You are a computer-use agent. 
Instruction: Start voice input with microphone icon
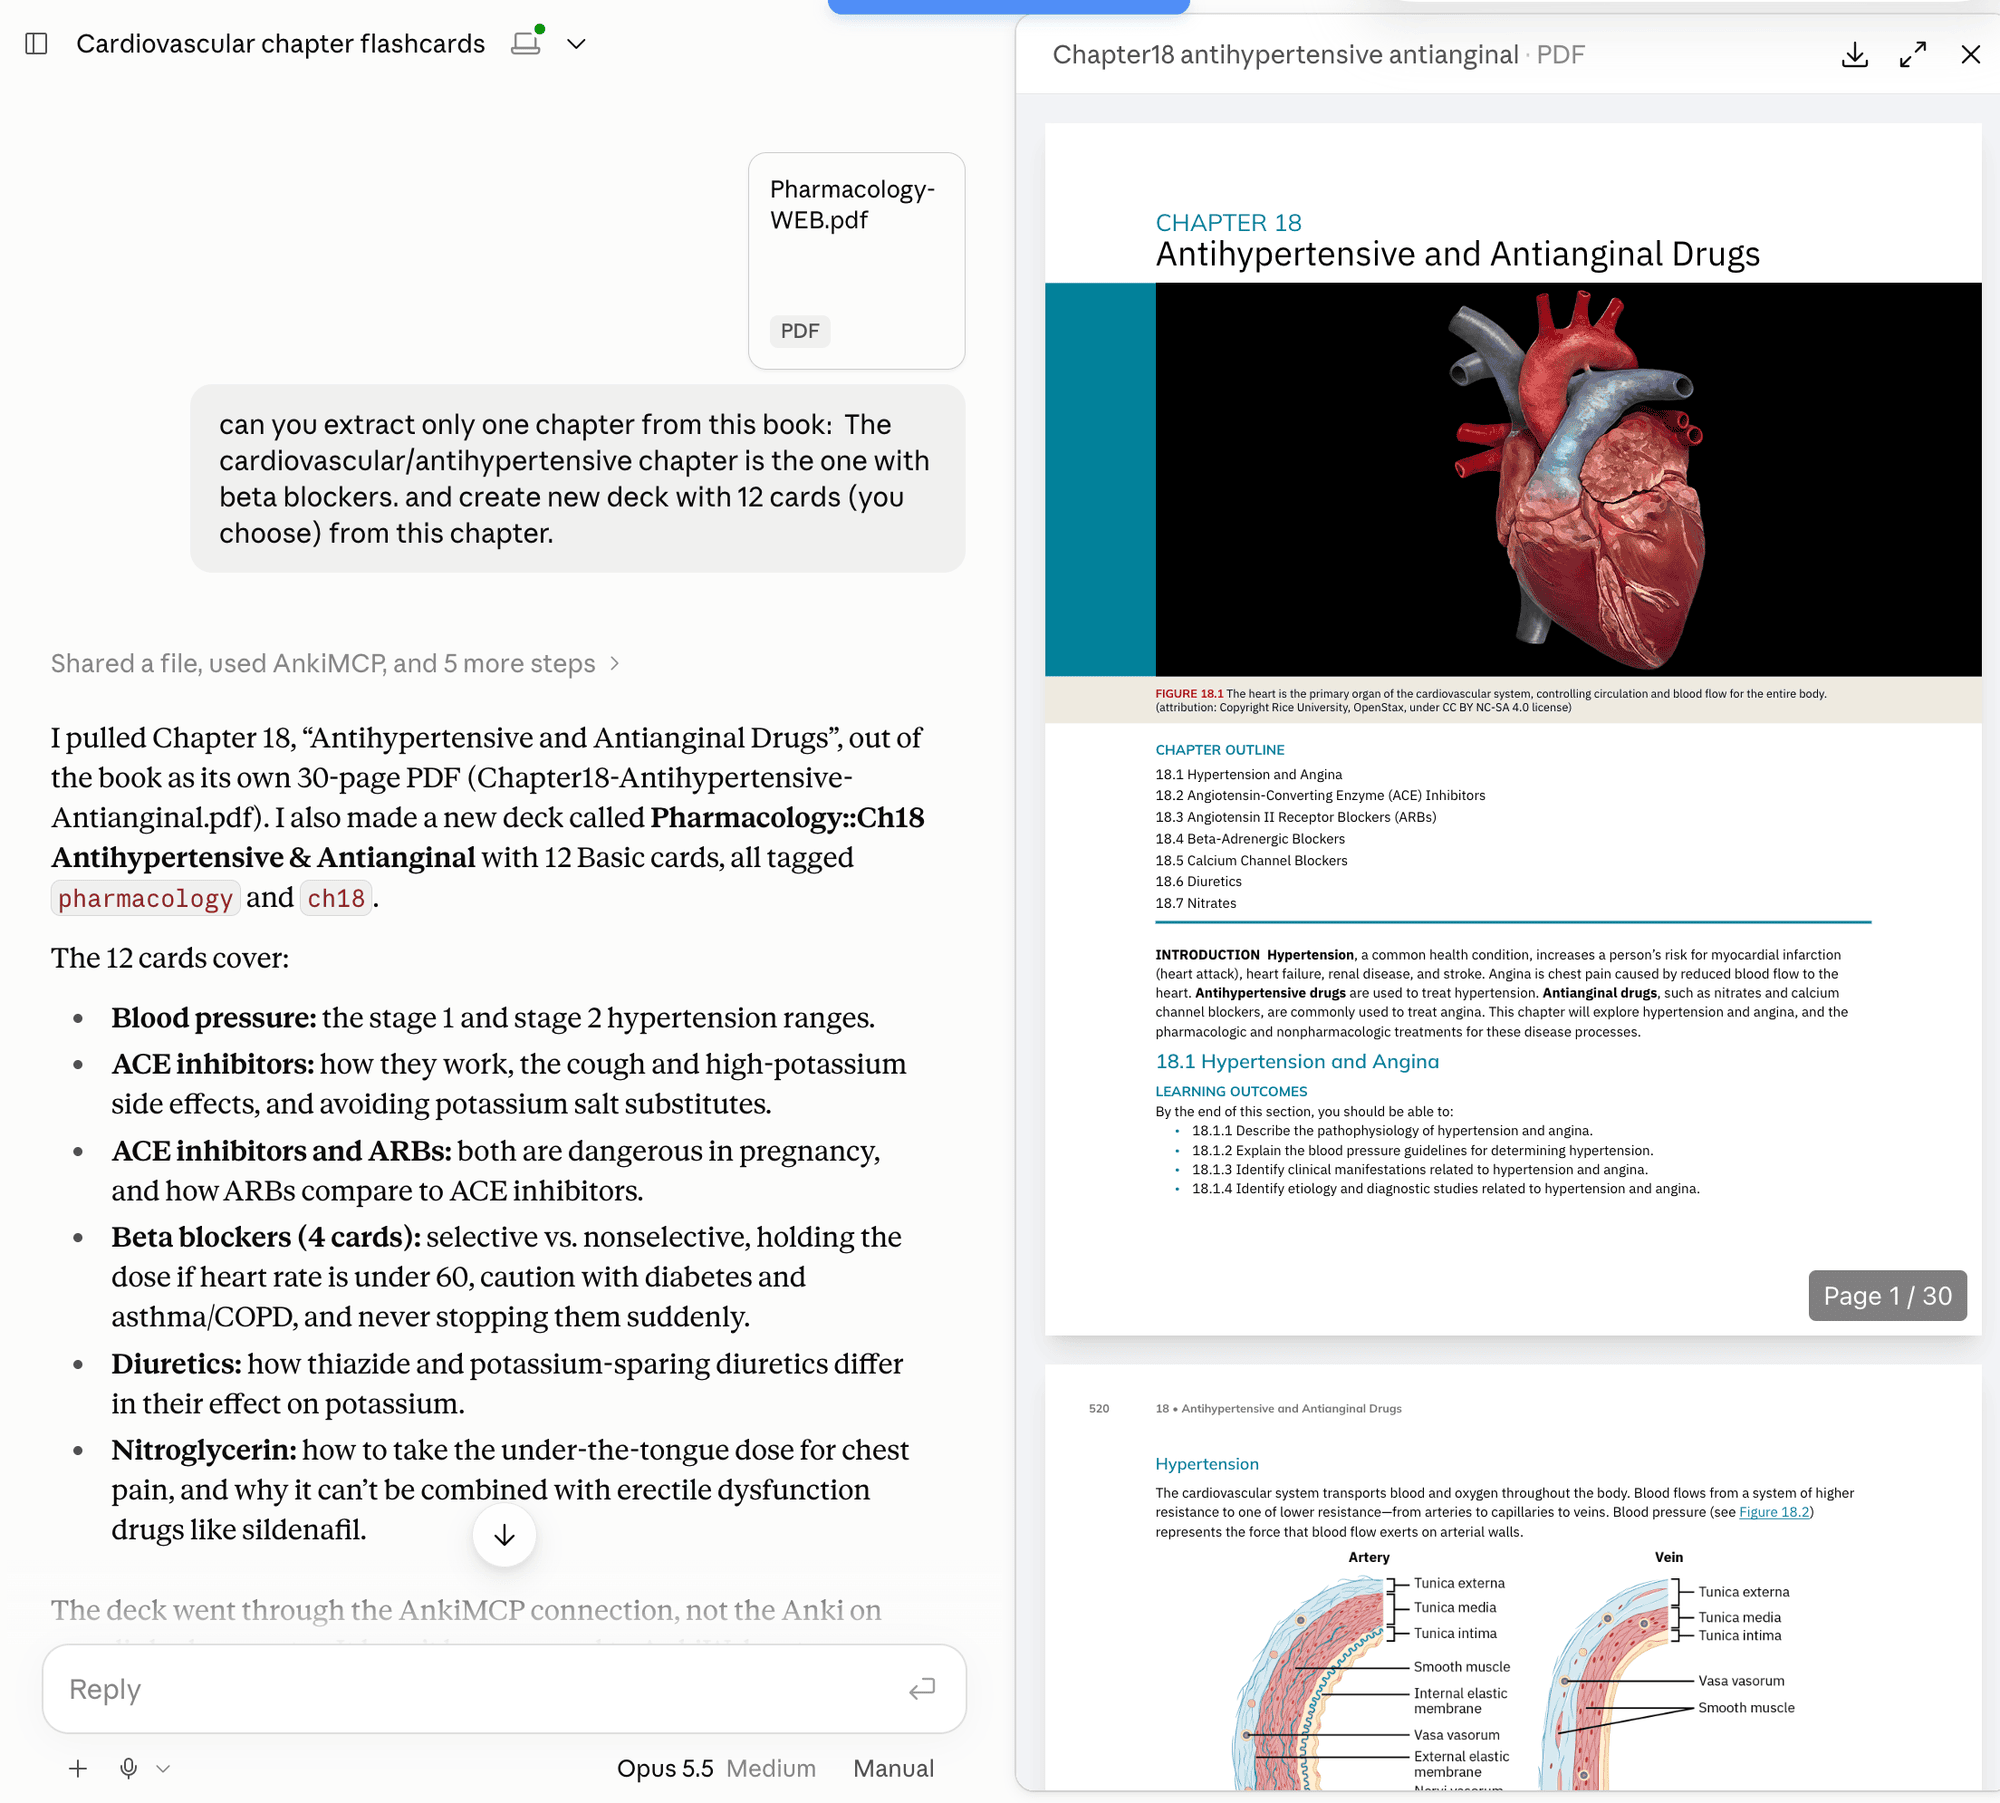pos(128,1769)
